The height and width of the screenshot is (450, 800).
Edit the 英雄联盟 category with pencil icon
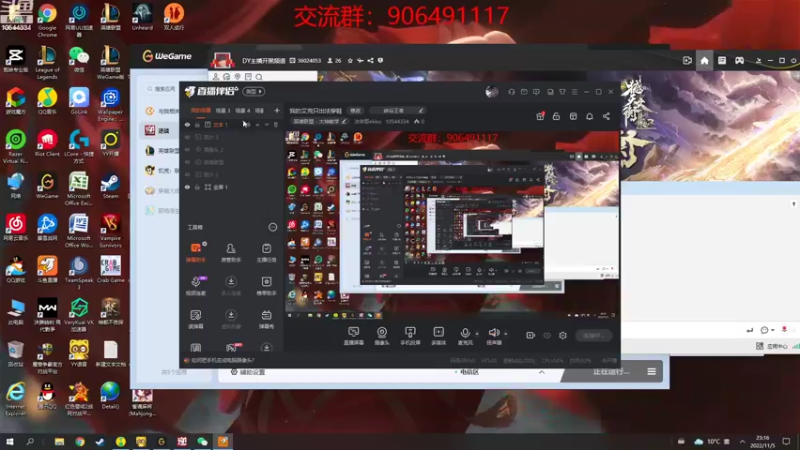344,121
